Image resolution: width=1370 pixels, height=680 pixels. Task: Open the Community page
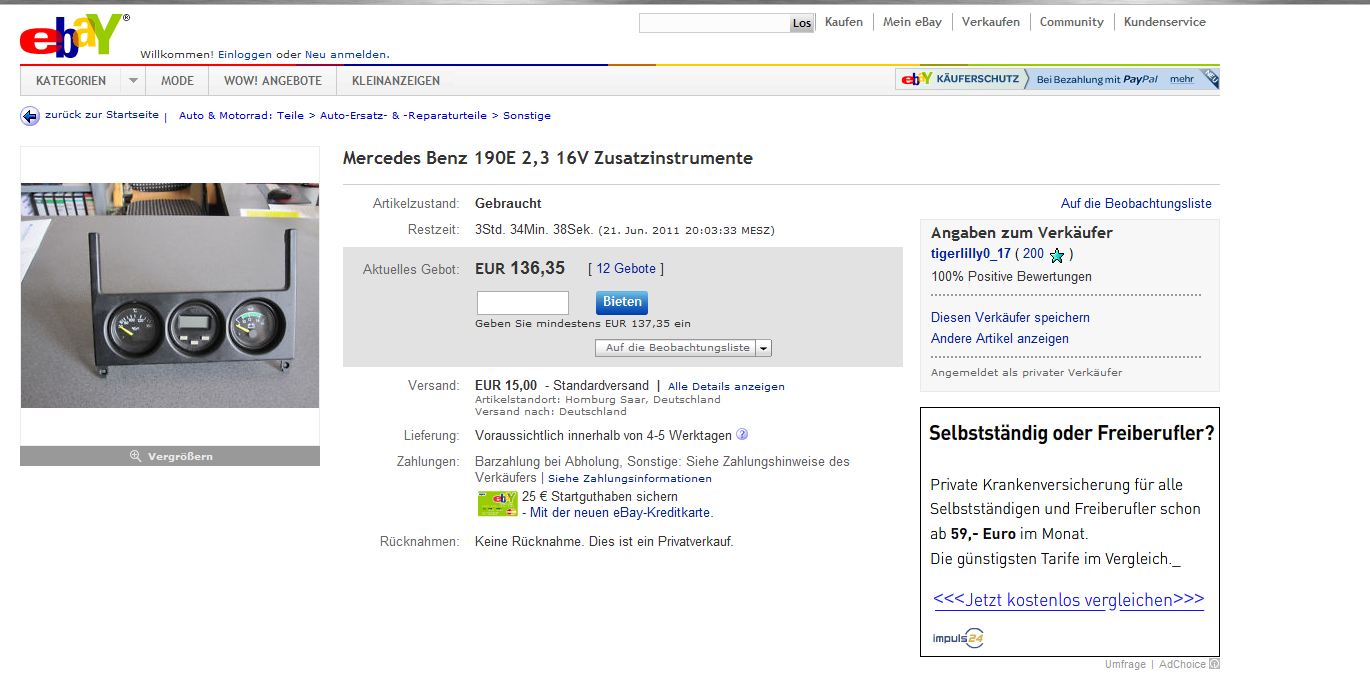[1071, 22]
